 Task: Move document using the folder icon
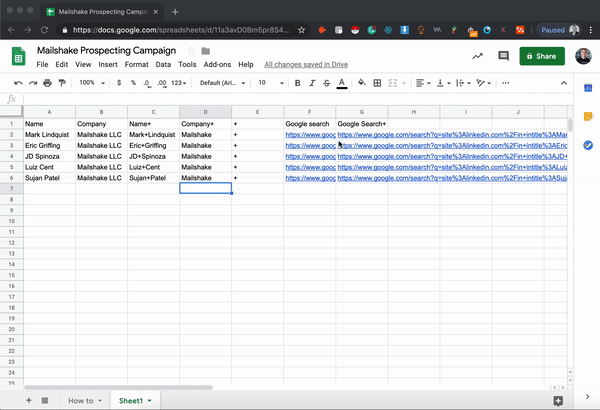205,51
